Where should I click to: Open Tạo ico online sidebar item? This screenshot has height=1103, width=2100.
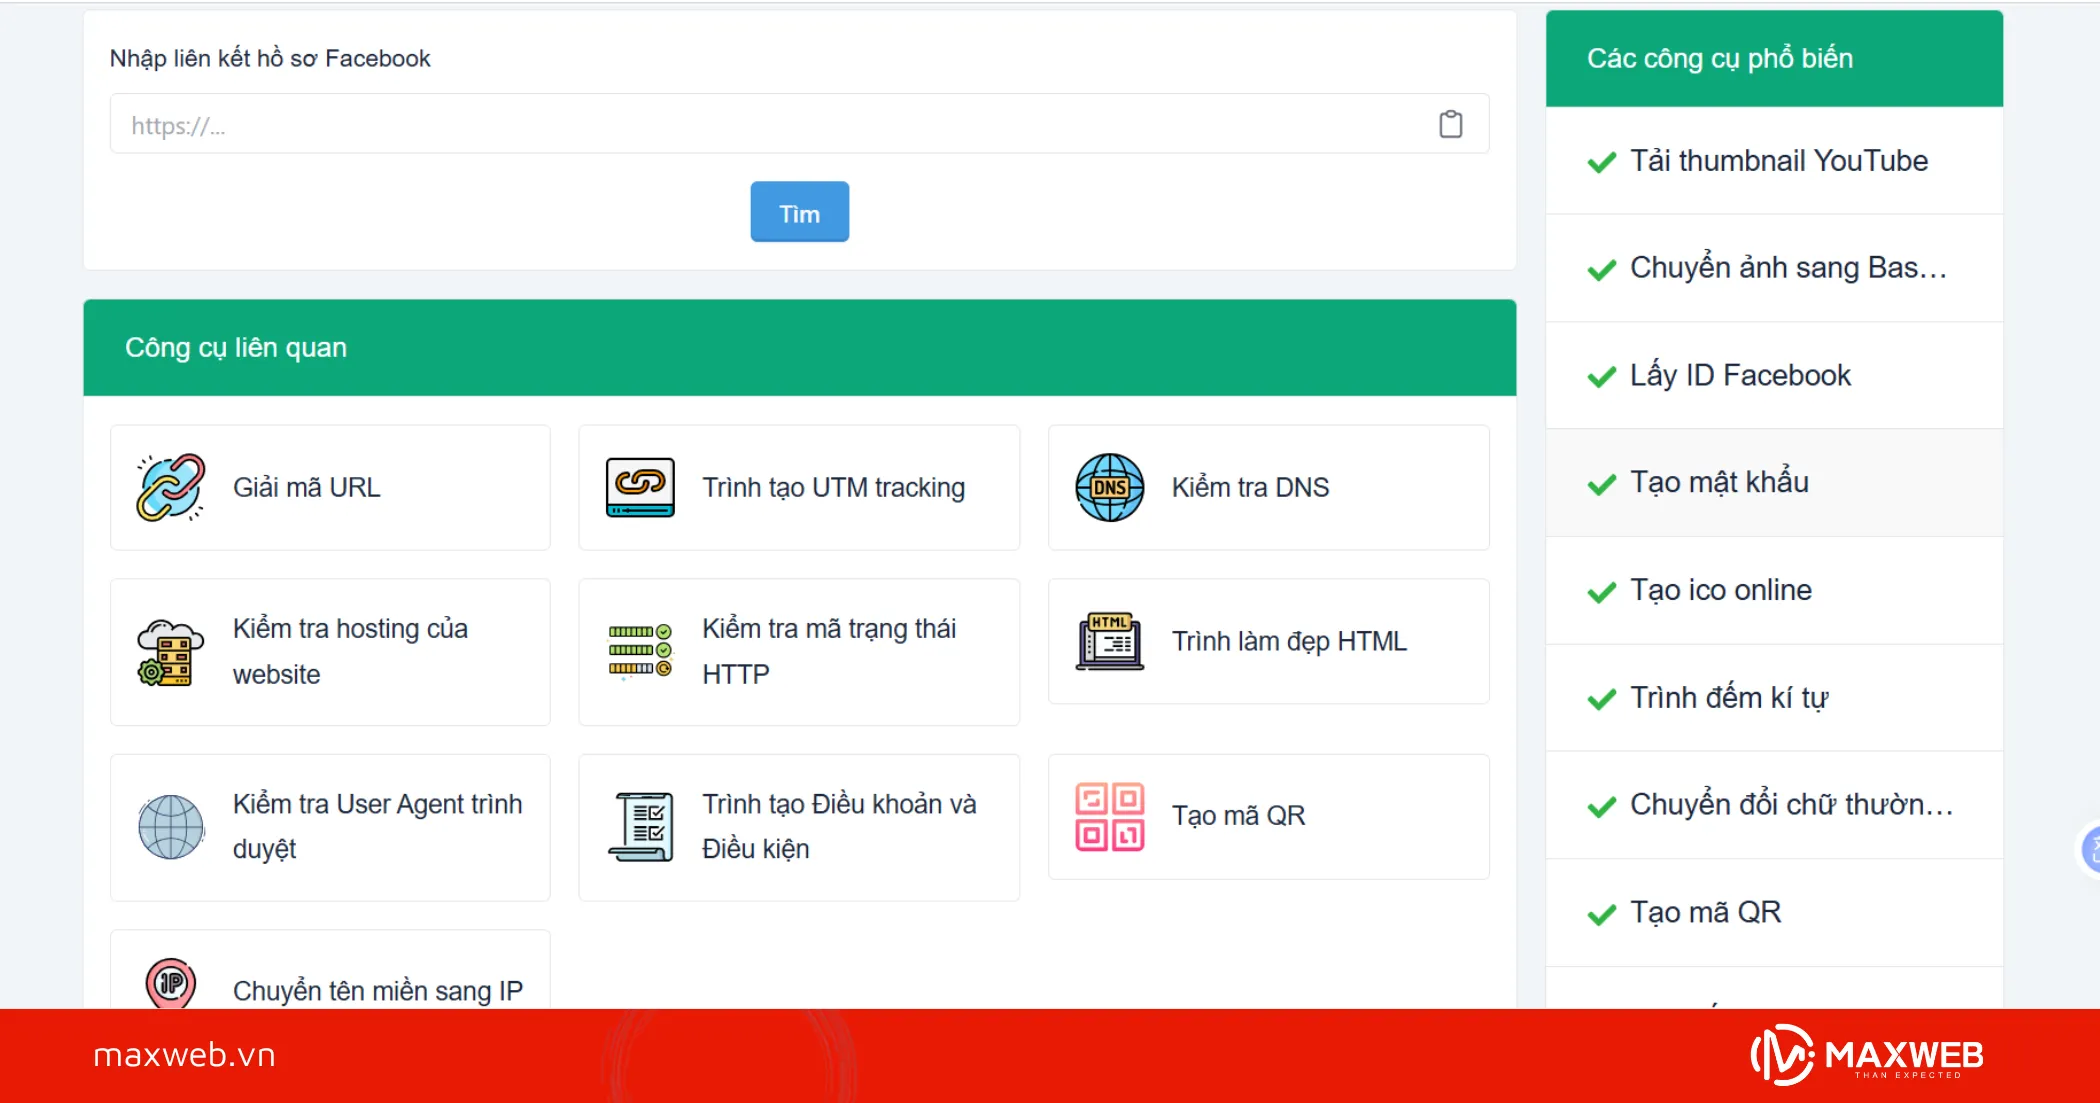[1720, 590]
